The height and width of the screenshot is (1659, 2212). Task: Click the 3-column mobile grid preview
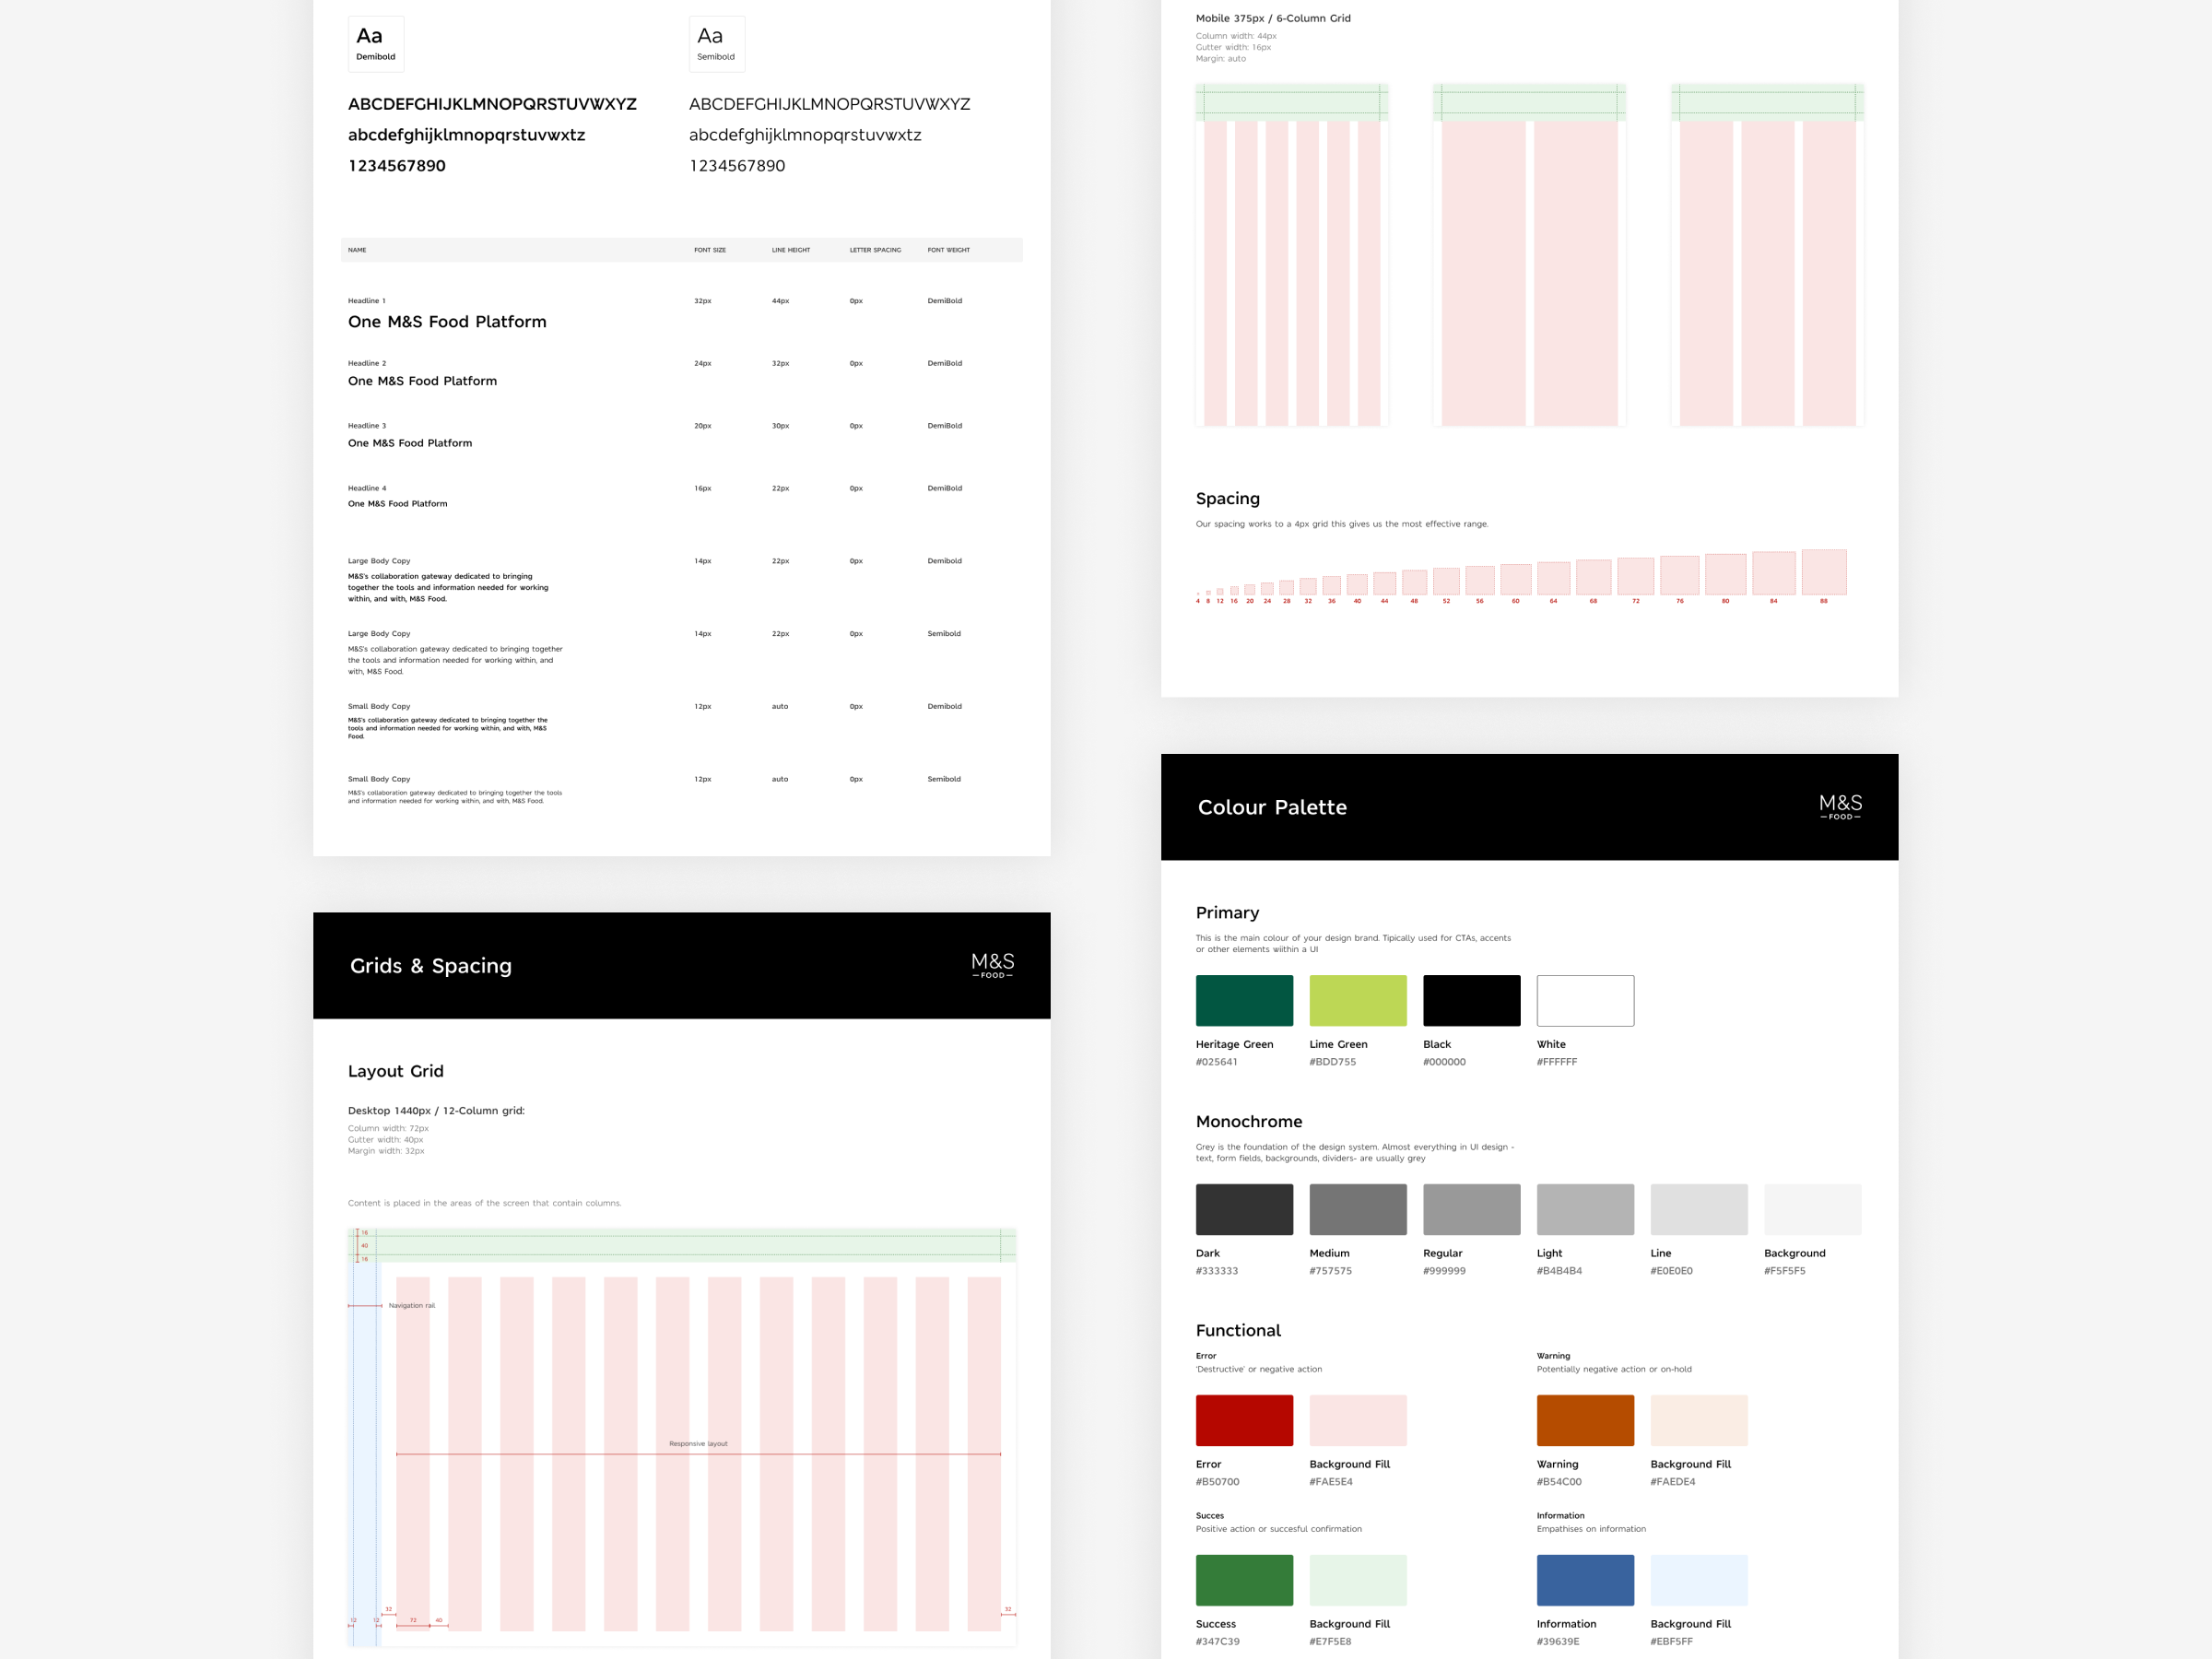click(1768, 255)
